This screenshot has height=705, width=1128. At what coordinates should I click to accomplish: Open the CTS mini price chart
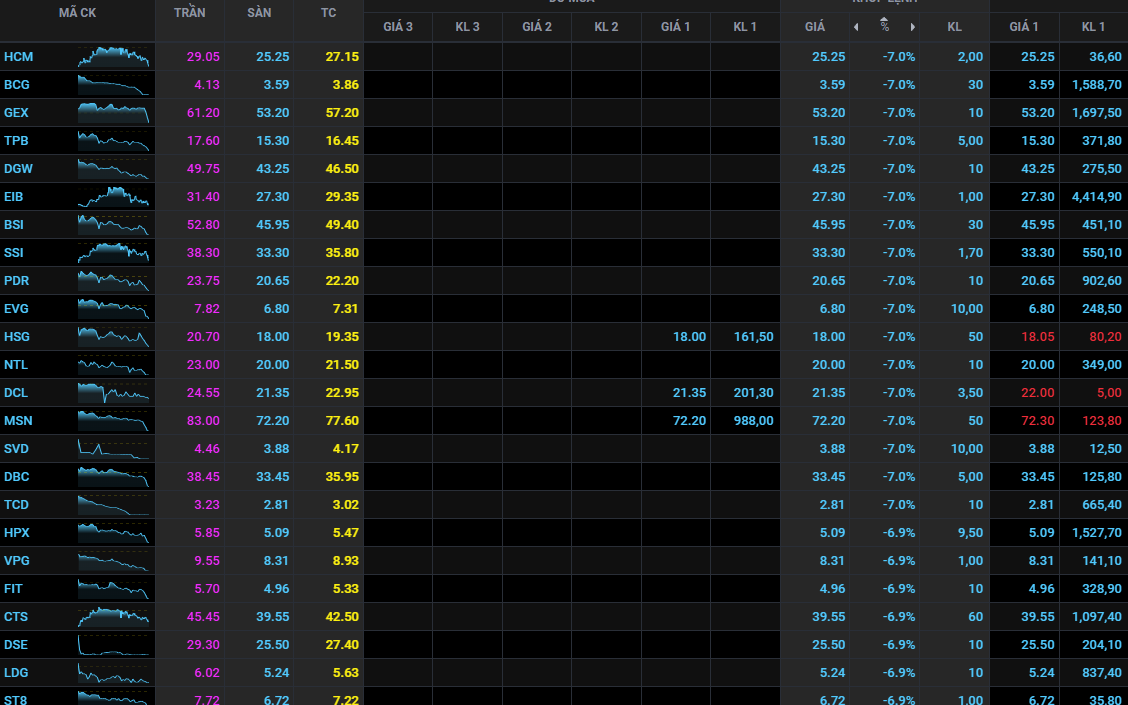tap(114, 617)
